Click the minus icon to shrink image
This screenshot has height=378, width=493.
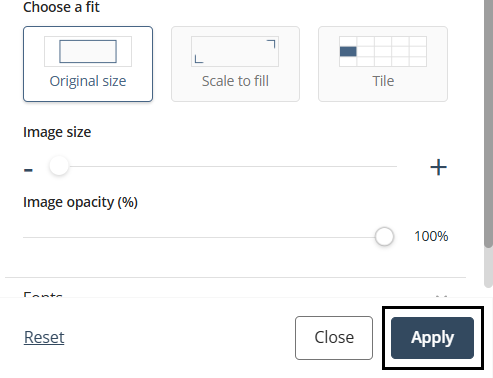tap(28, 170)
